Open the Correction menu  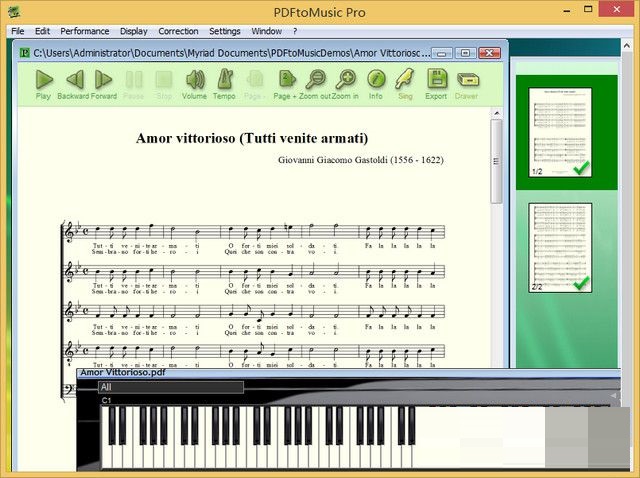pos(178,31)
